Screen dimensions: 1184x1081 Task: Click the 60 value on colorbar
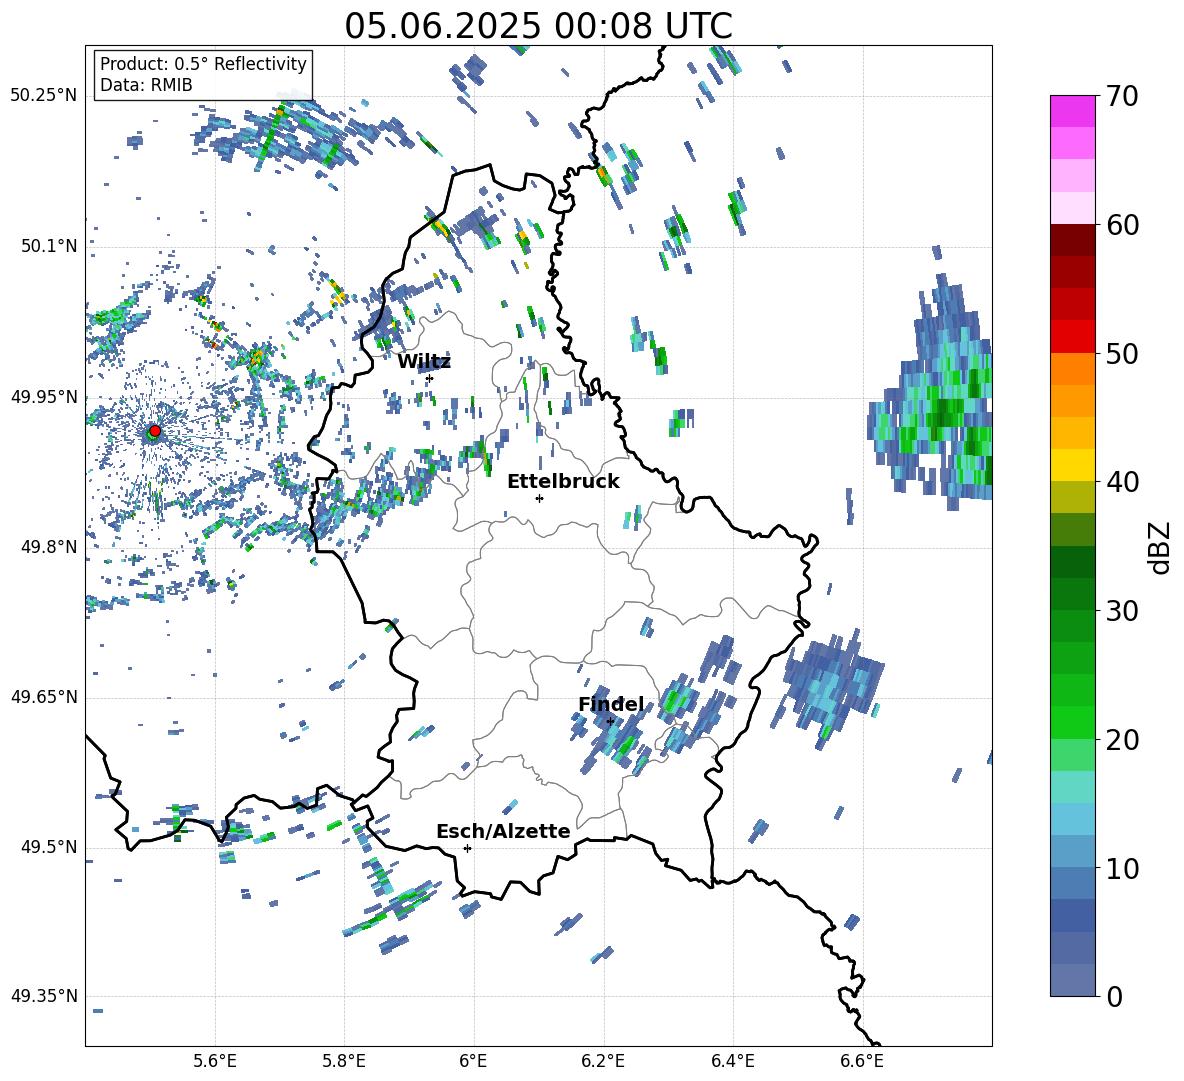[1122, 225]
